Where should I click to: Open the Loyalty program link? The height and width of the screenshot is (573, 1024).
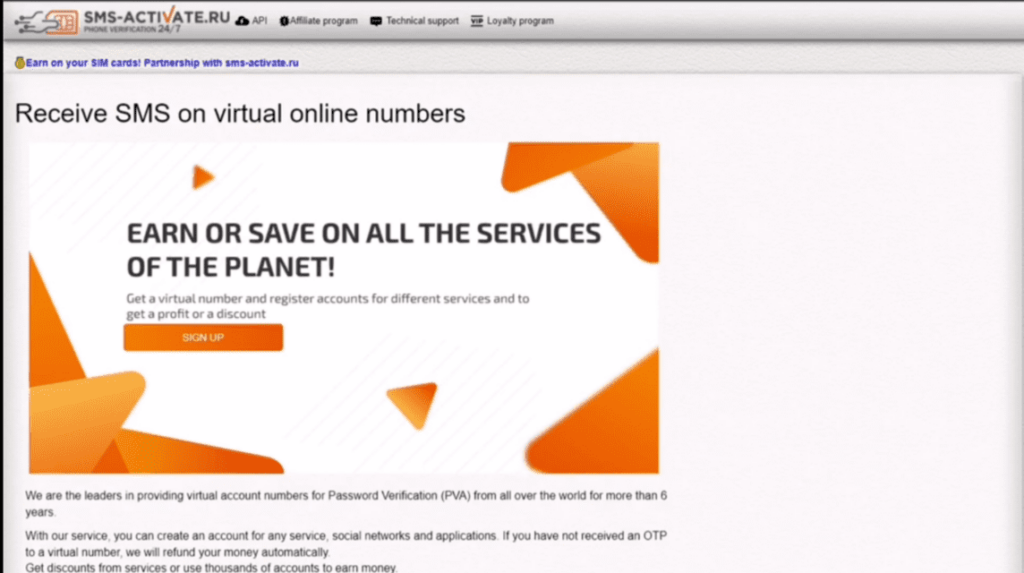(520, 21)
